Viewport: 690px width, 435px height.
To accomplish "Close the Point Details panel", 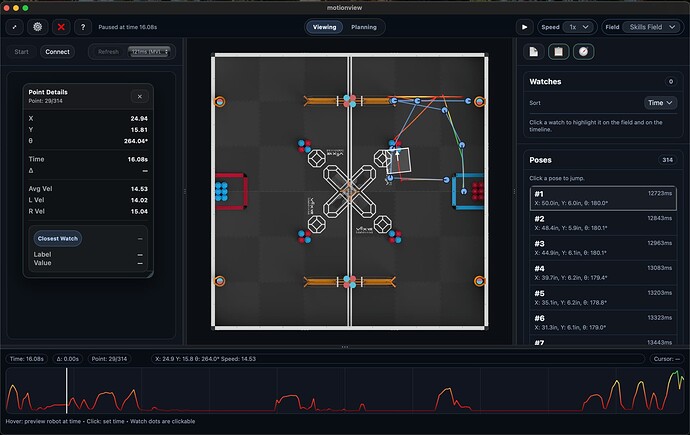I will click(x=139, y=97).
